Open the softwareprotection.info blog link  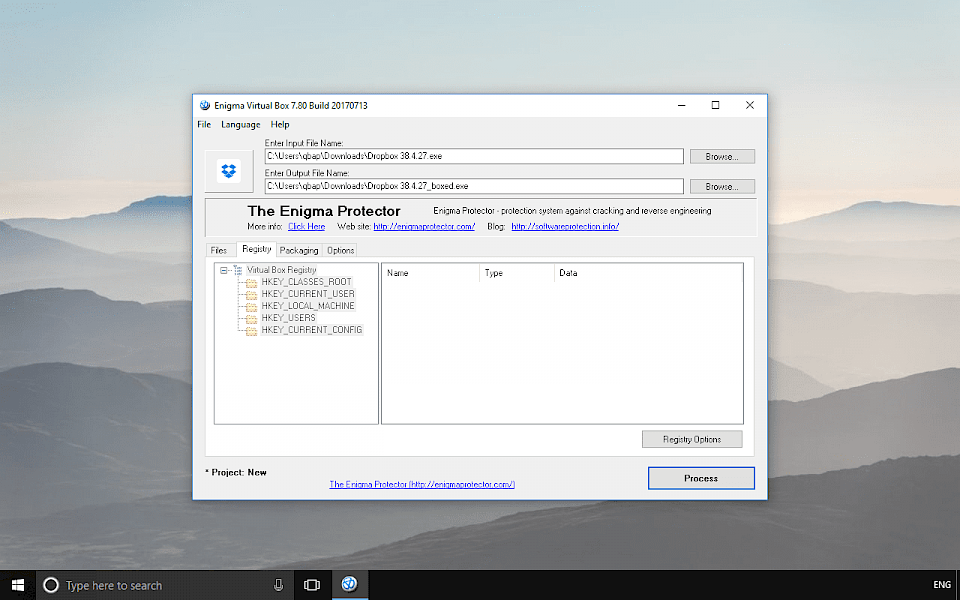point(565,227)
